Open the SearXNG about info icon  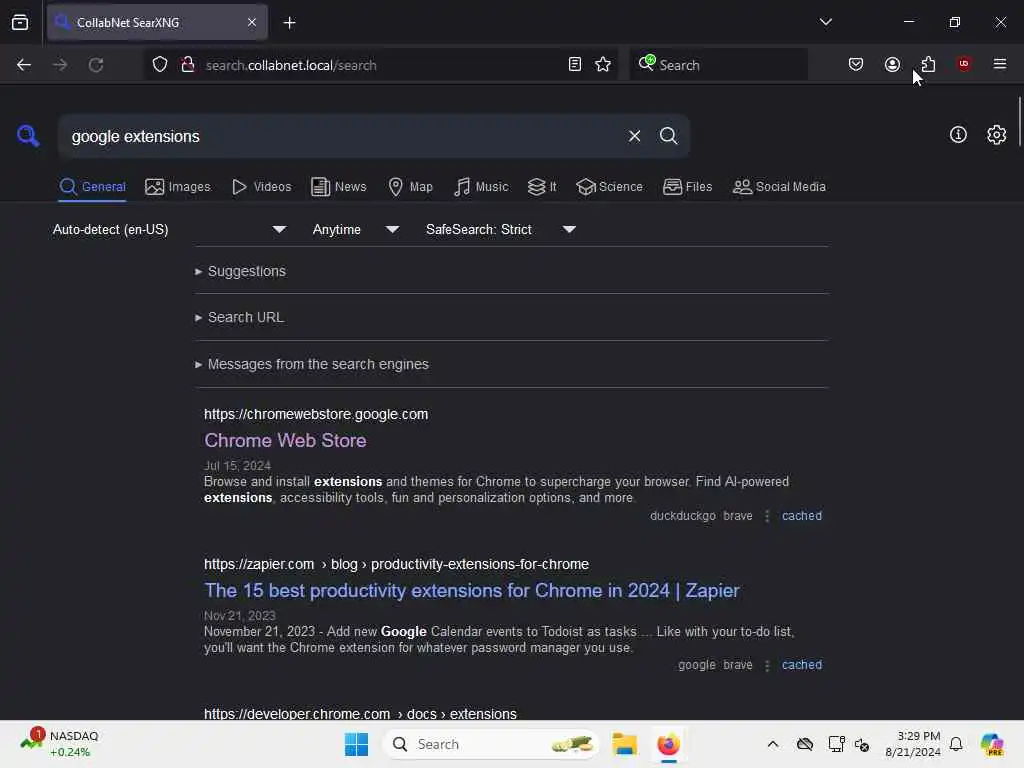tap(958, 135)
